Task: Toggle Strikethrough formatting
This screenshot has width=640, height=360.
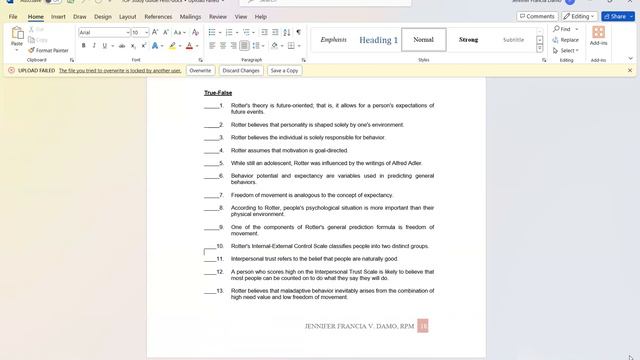Action: tap(122, 46)
